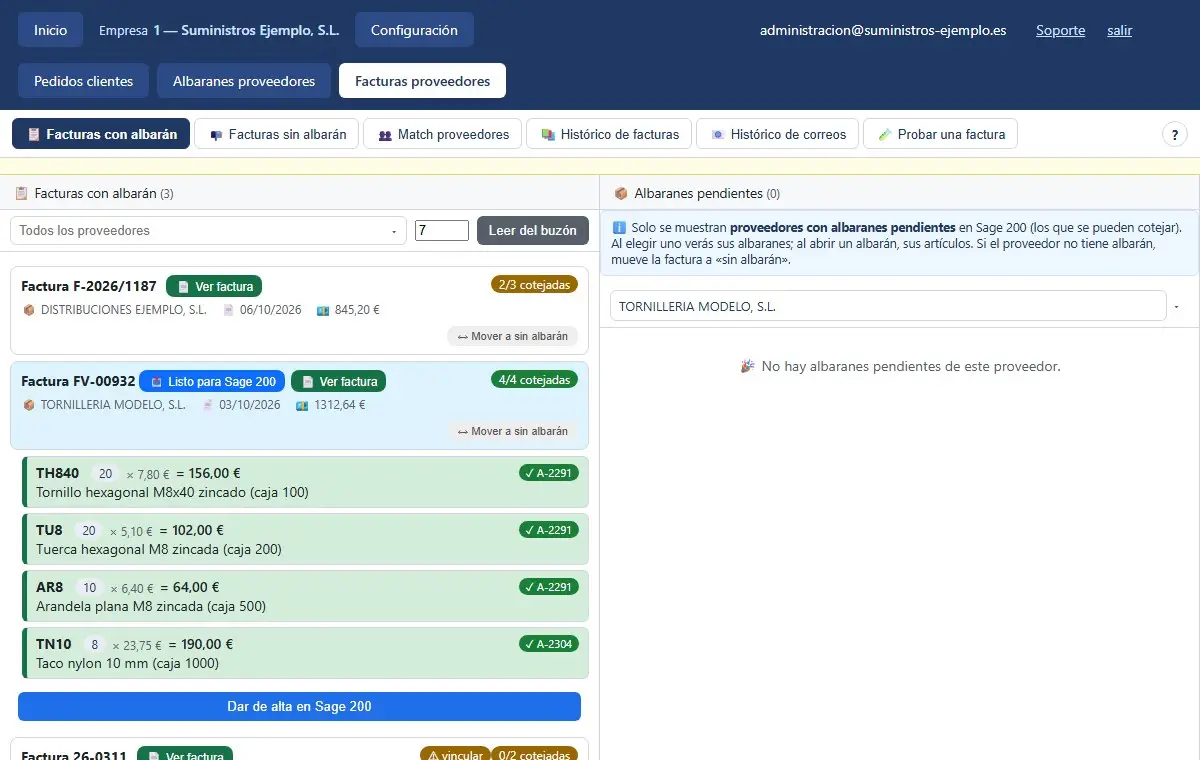Click the quantity 20 pill on TH840
Screen dimensions: 1200x760
105,474
